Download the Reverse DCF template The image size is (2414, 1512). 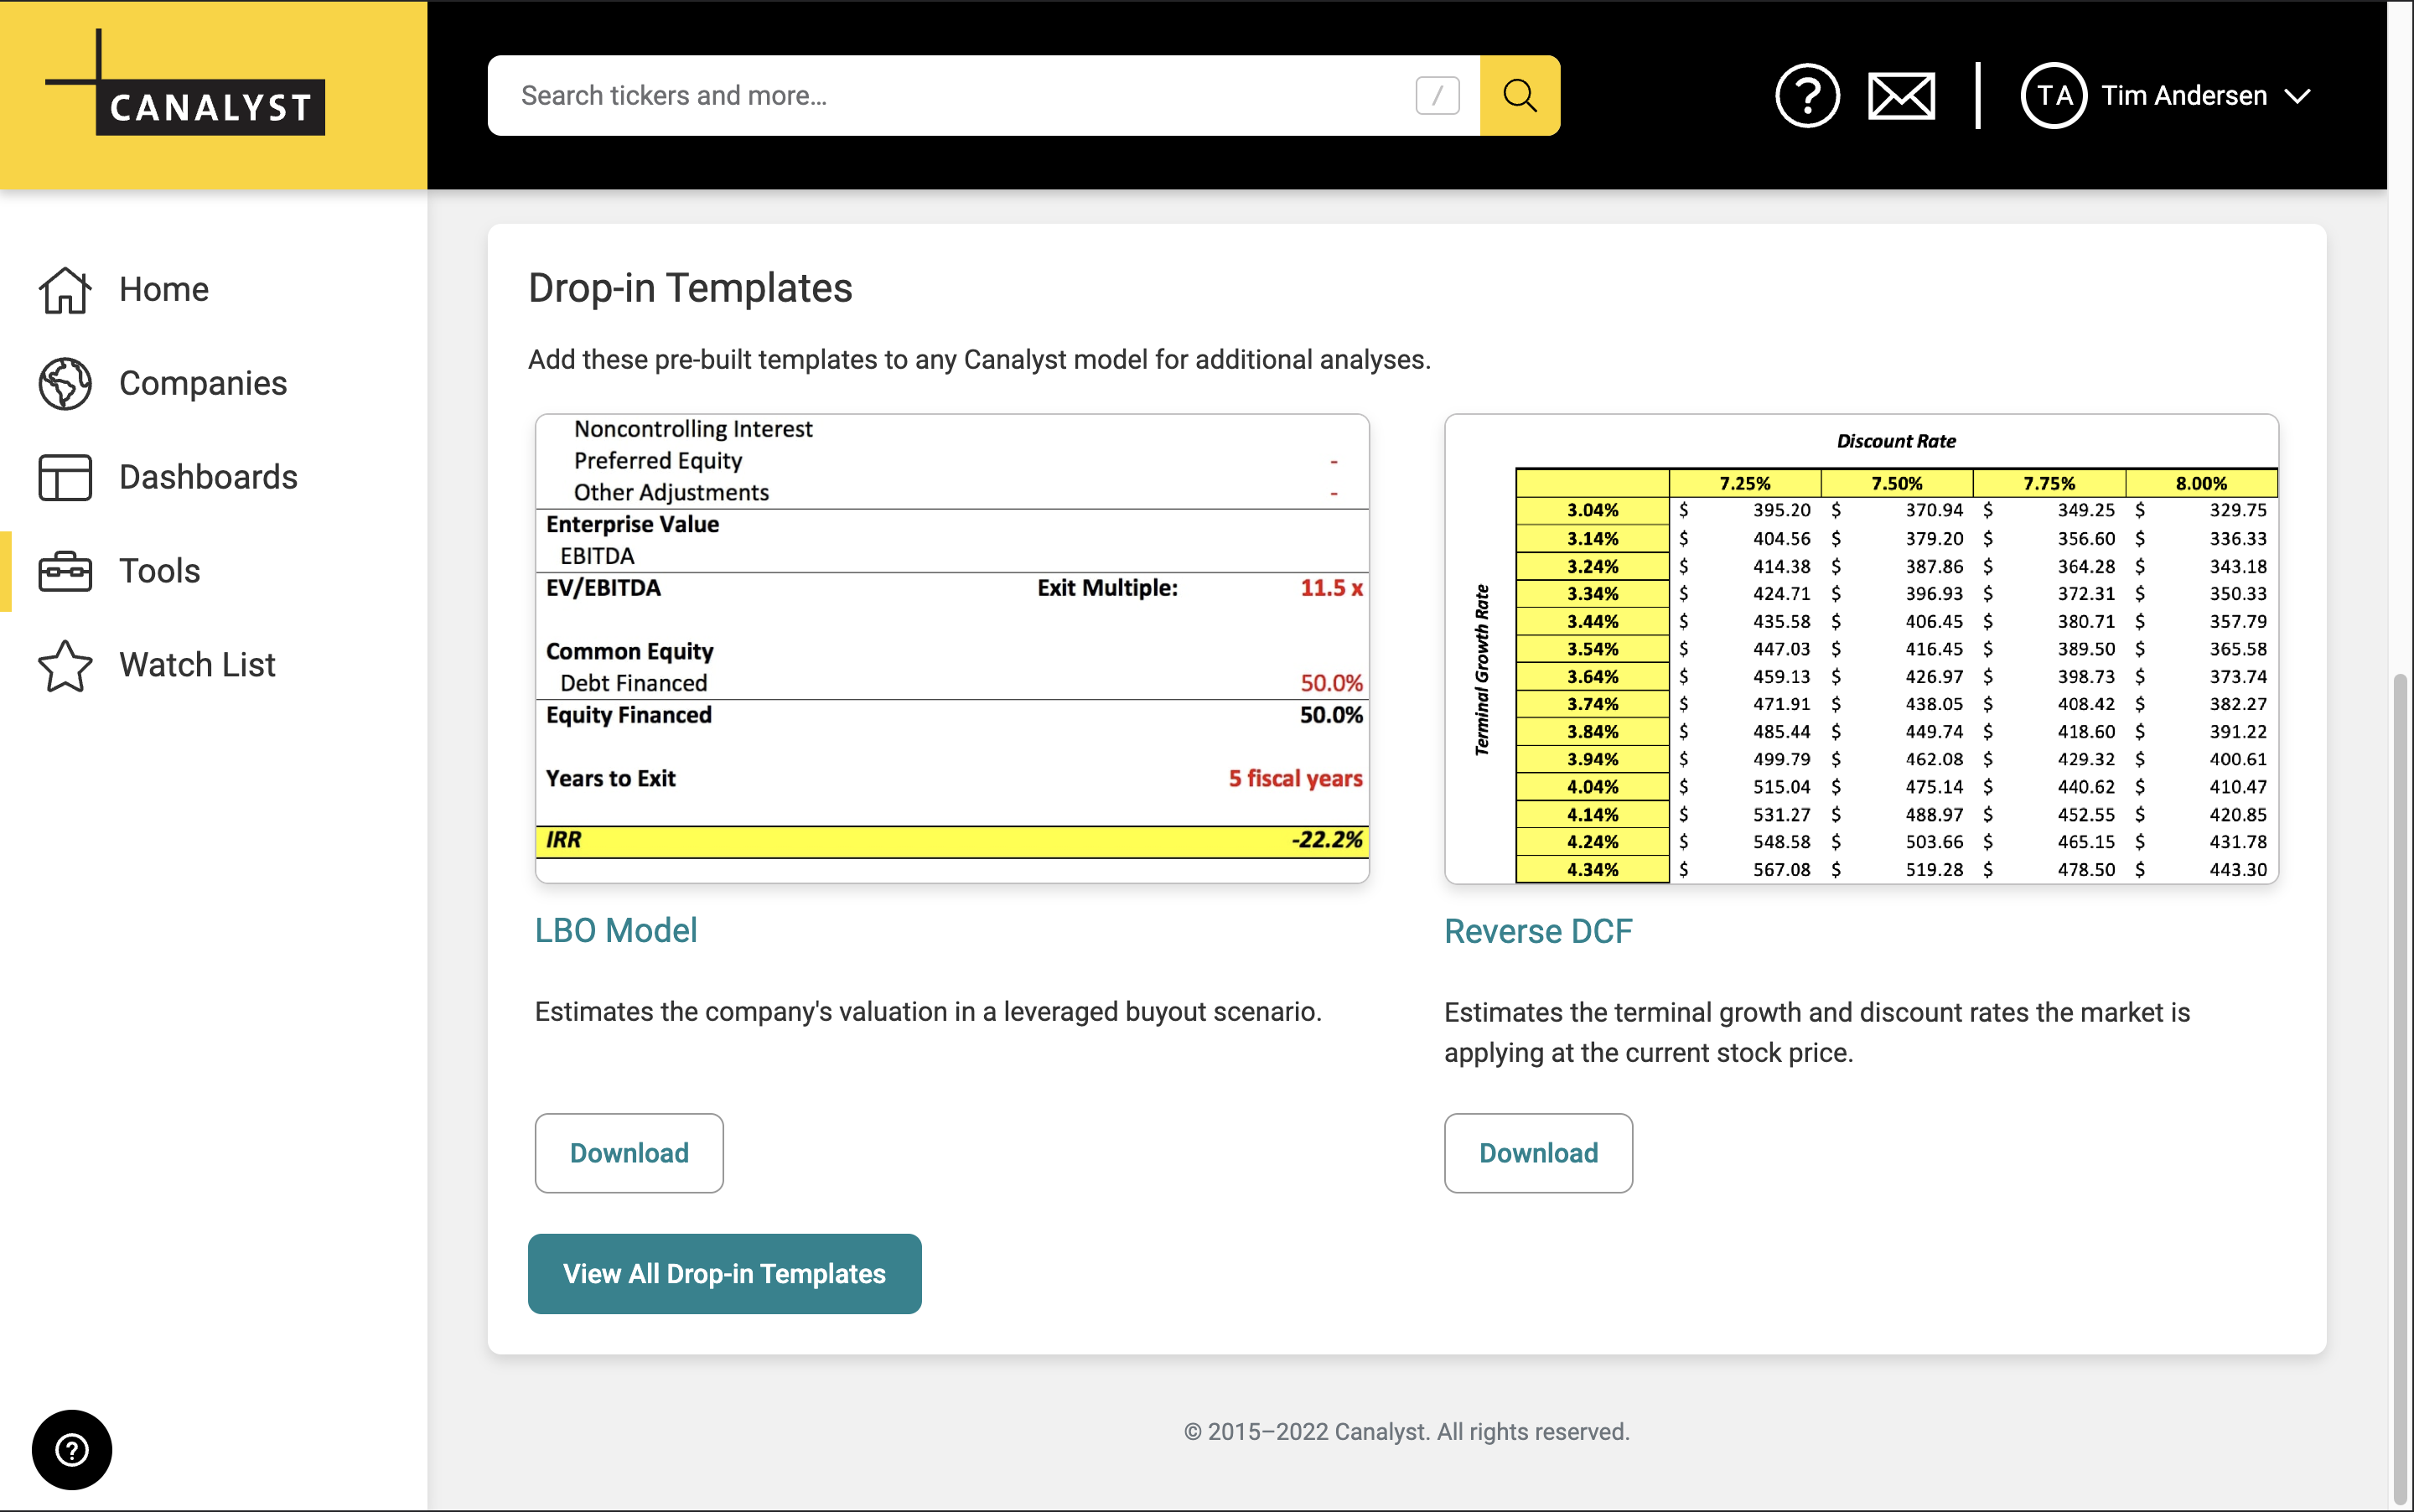(x=1538, y=1153)
